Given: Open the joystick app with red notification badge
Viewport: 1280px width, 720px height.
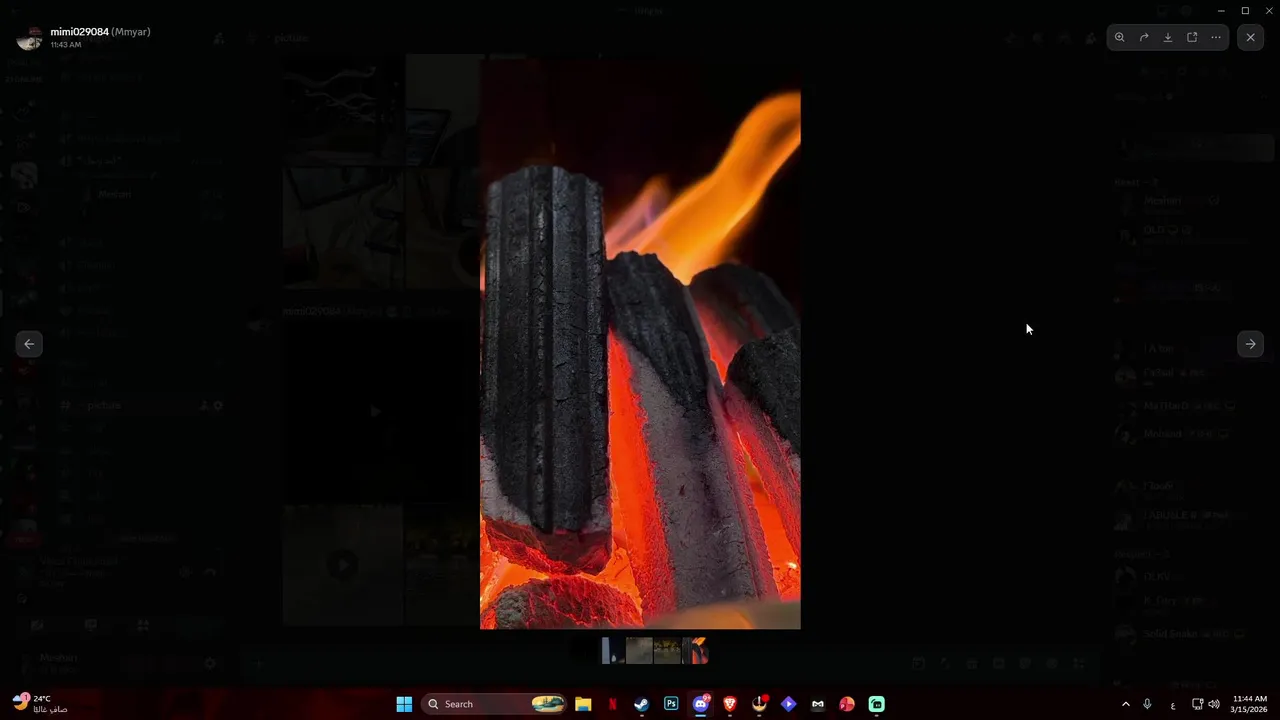Looking at the screenshot, I should pos(759,704).
